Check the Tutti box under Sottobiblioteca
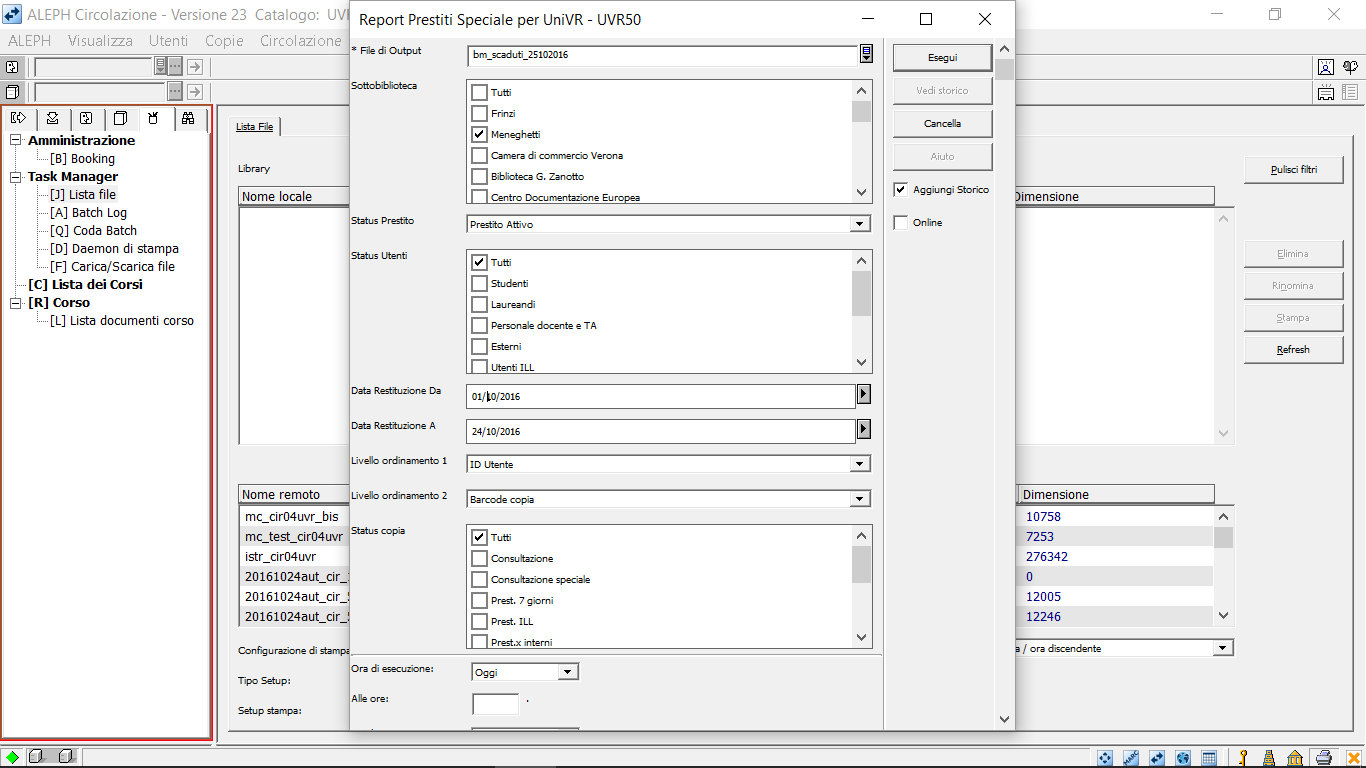1366x768 pixels. (479, 92)
